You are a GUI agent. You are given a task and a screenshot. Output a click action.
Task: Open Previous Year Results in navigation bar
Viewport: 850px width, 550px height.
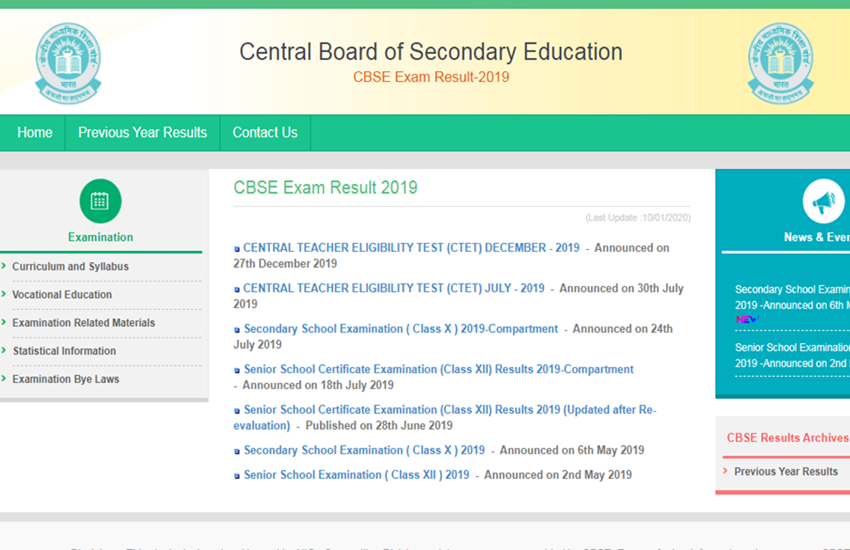coord(142,133)
